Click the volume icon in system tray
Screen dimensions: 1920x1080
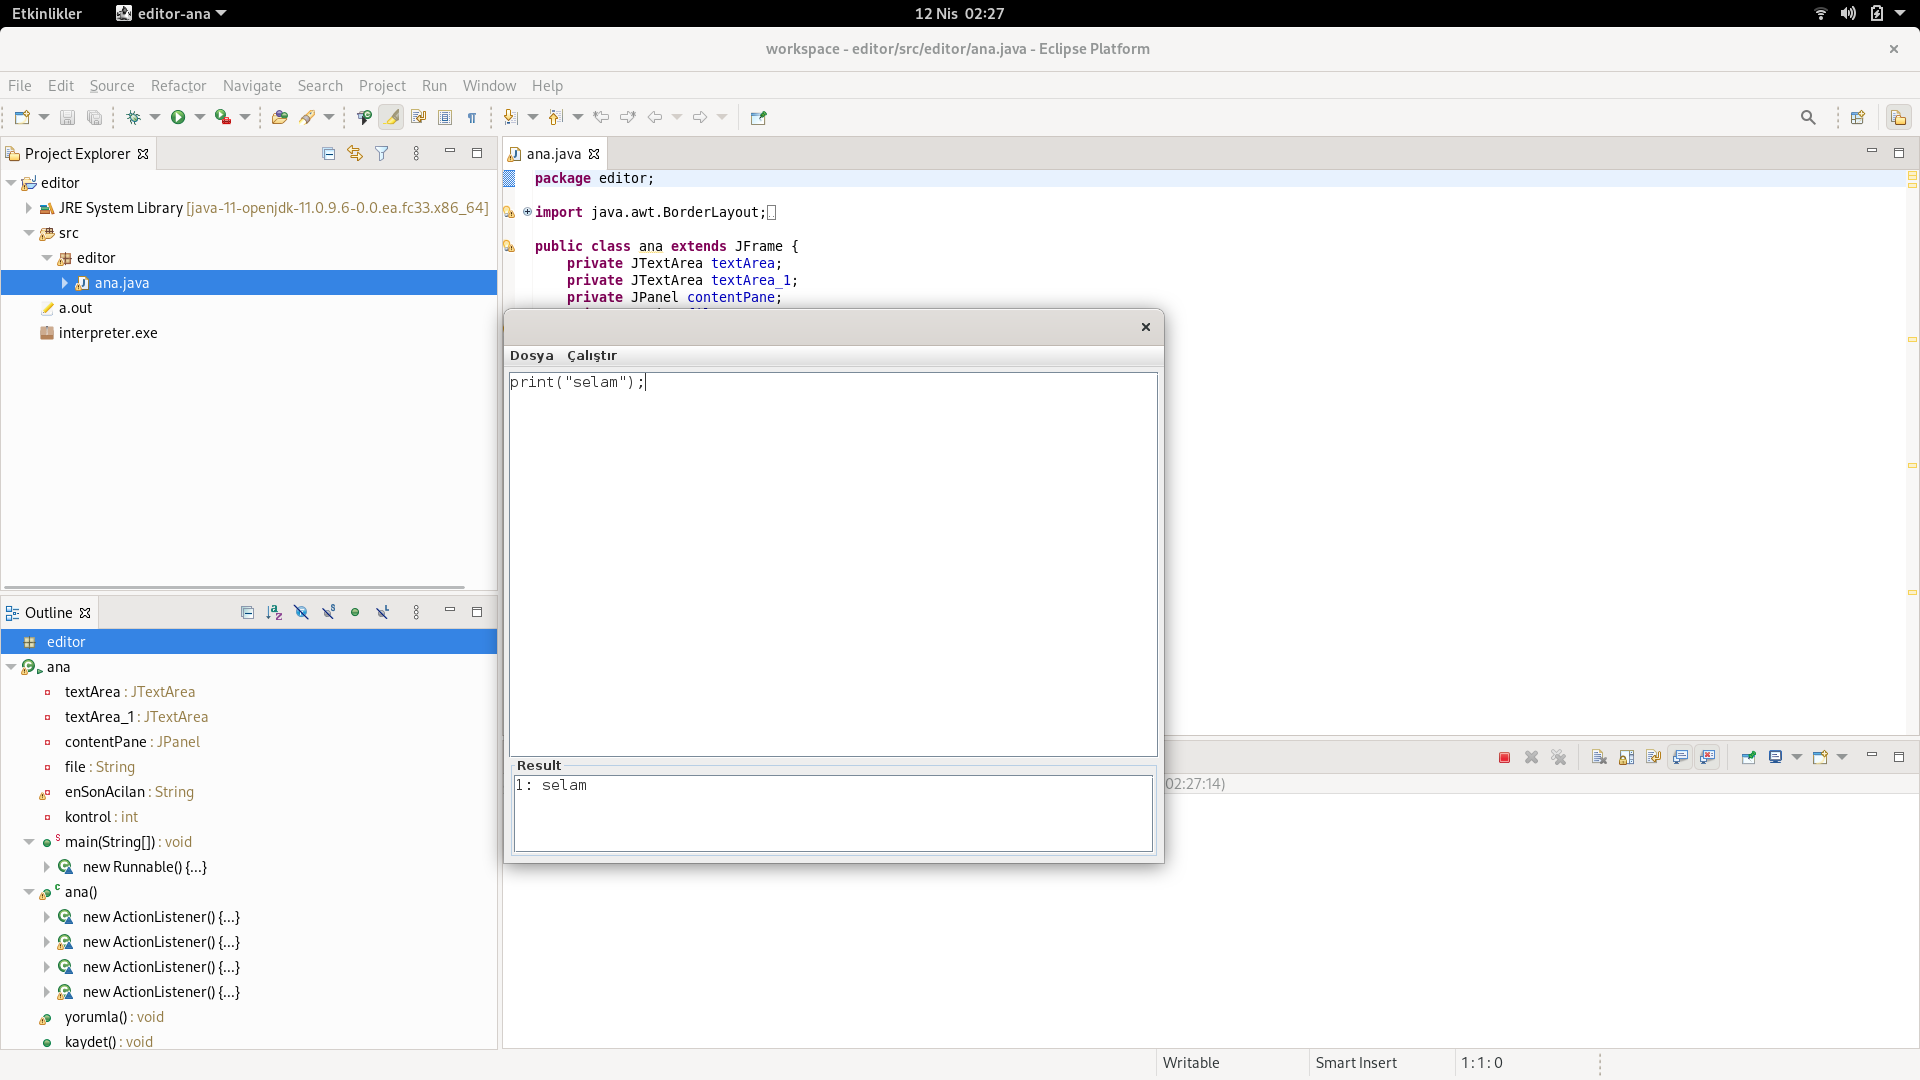[1848, 13]
